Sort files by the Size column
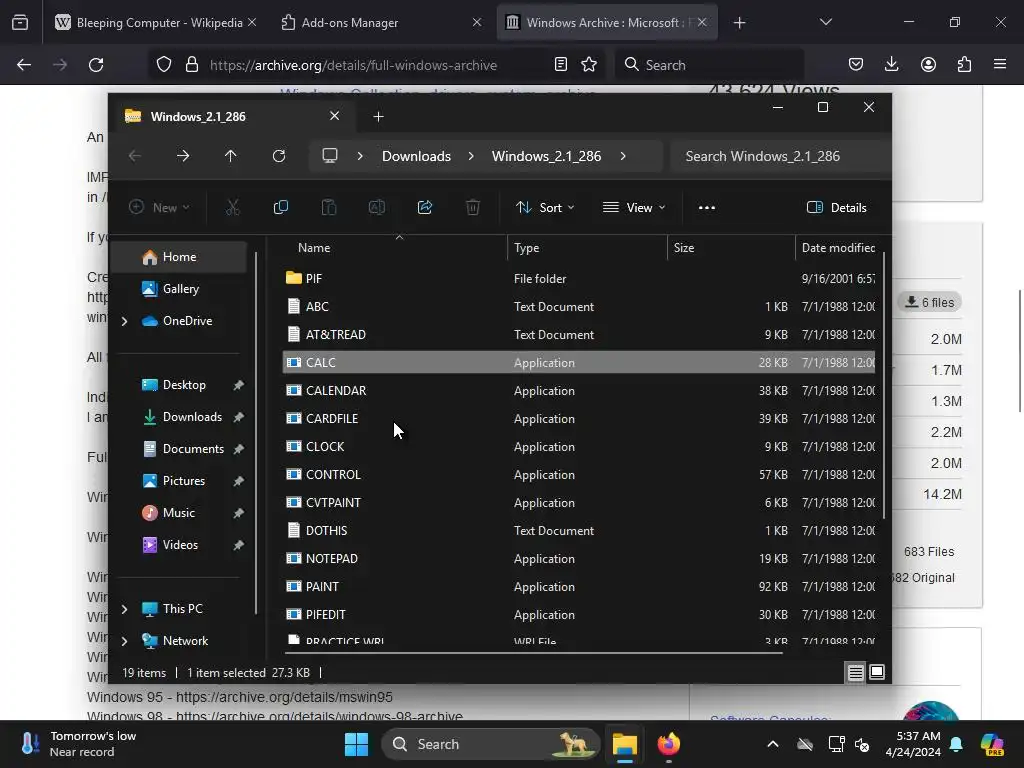The image size is (1024, 768). [731, 248]
